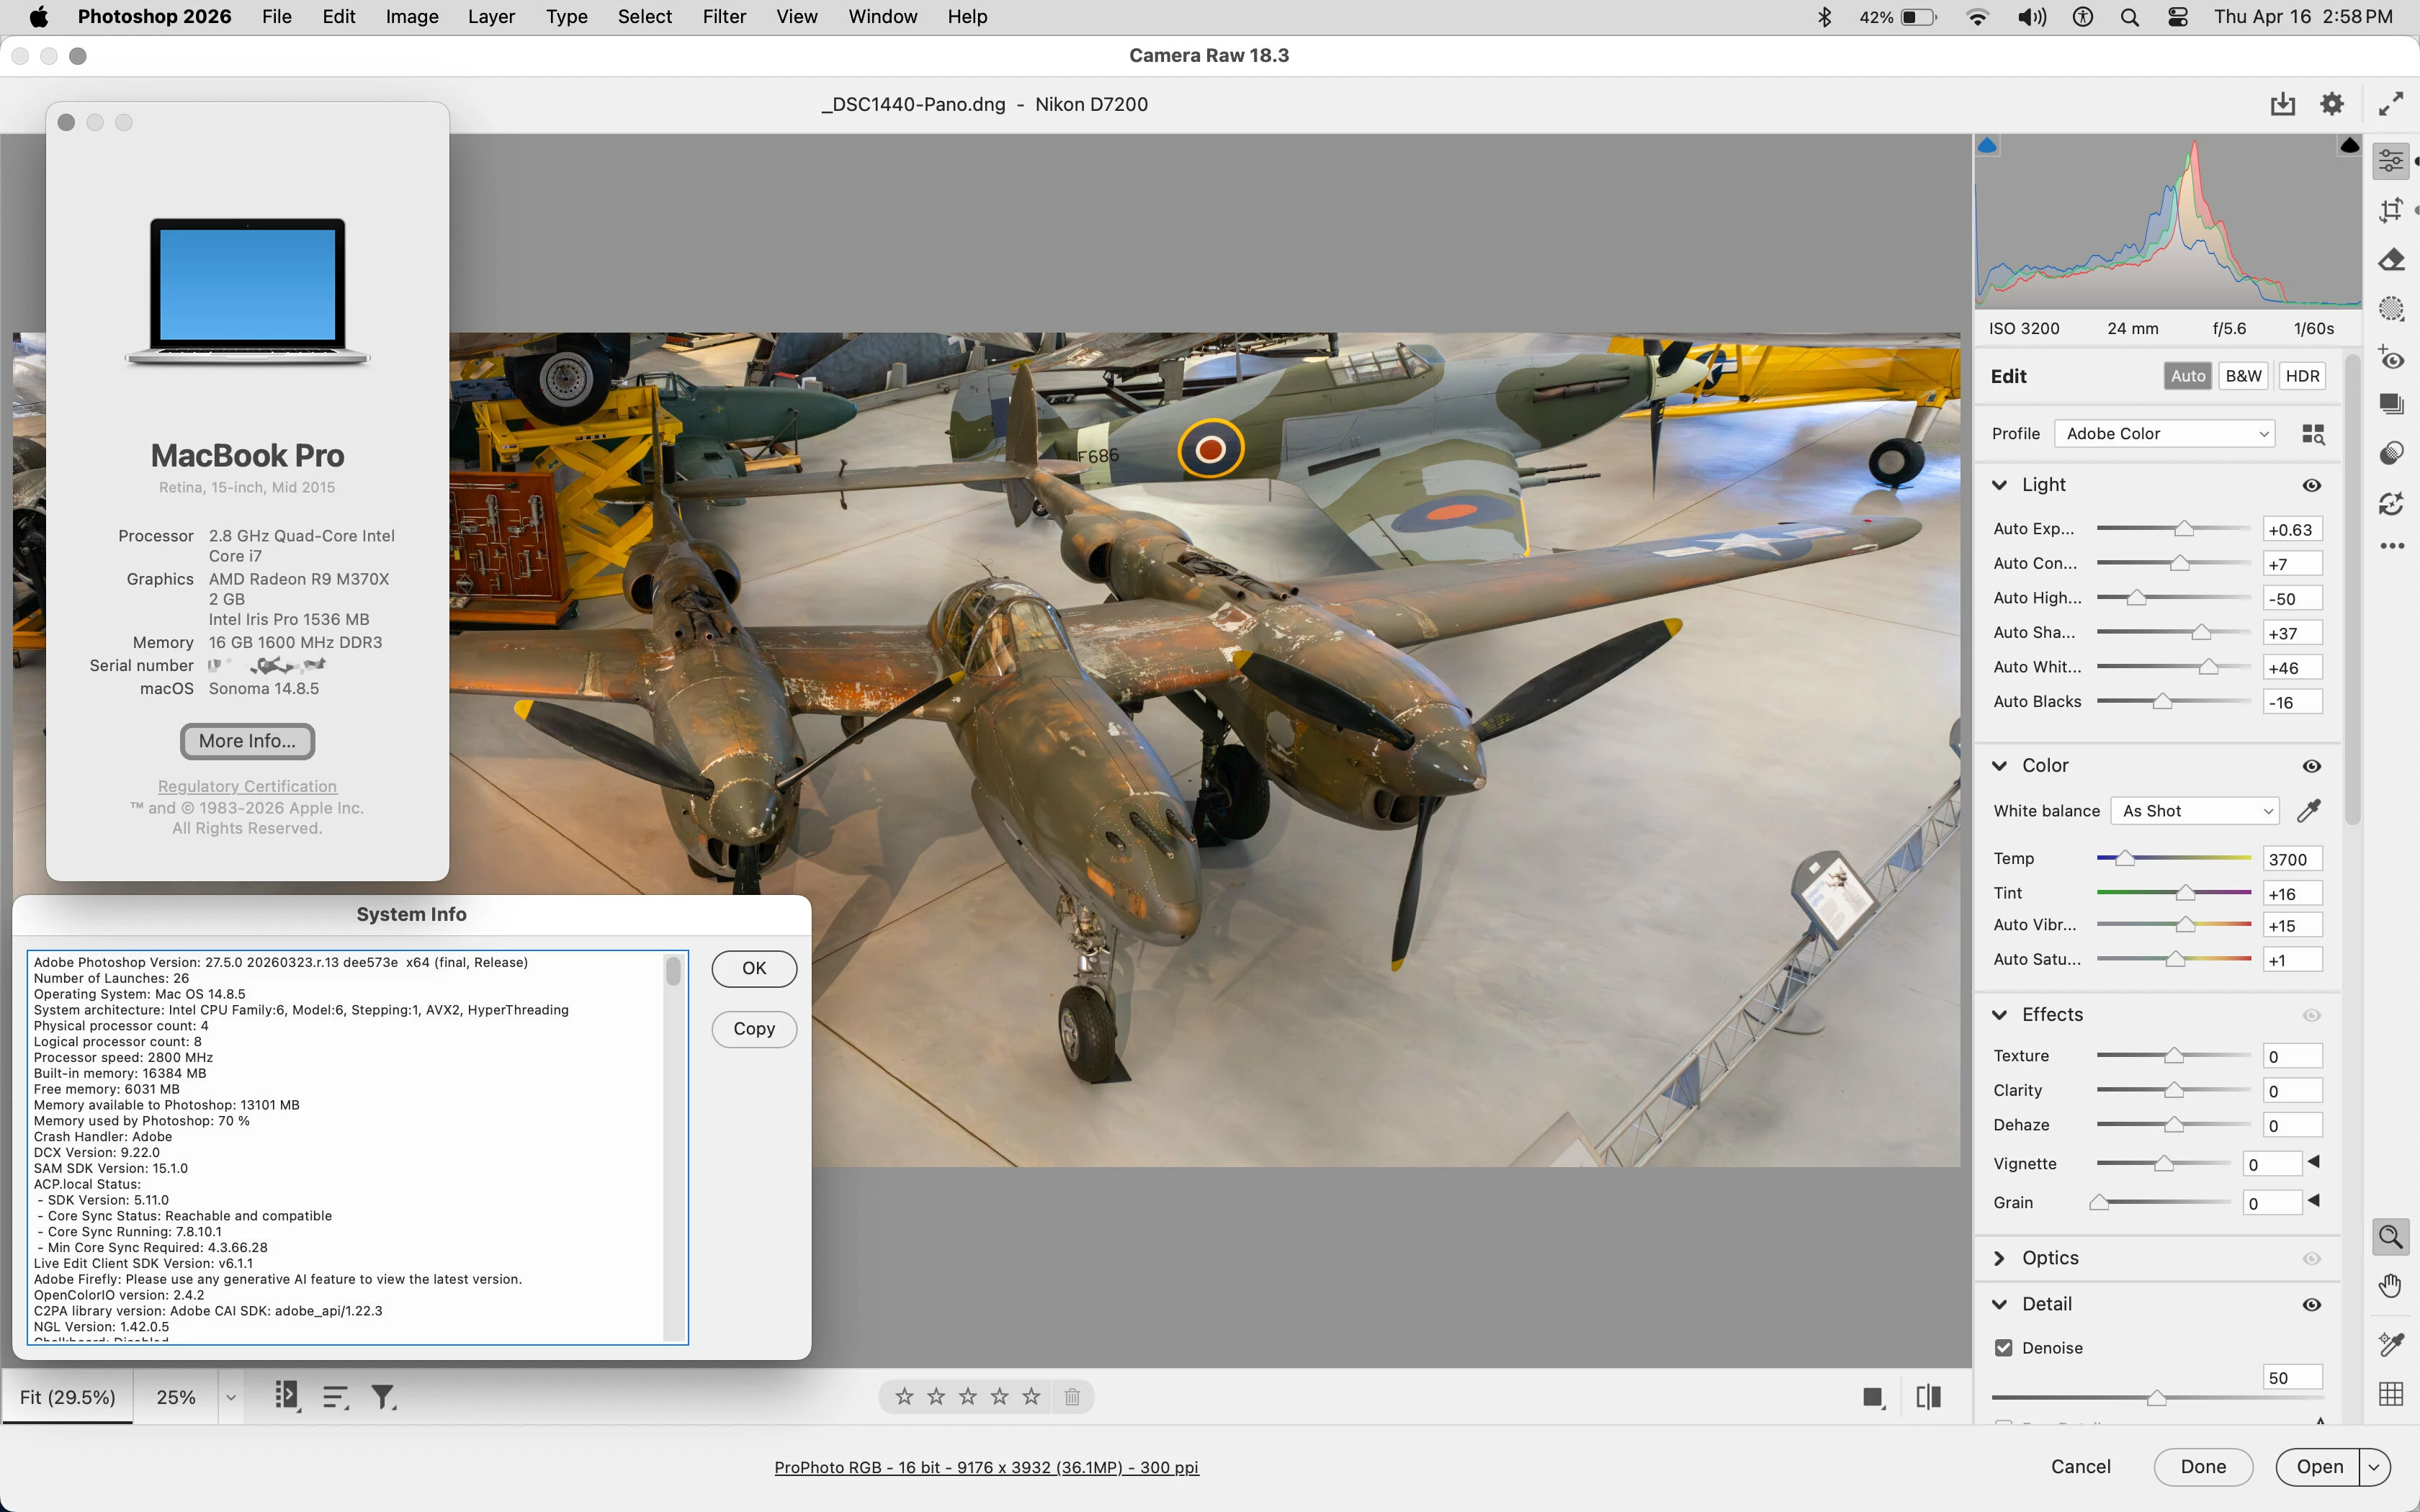Toggle visibility of Color panel edits

[x=2311, y=766]
